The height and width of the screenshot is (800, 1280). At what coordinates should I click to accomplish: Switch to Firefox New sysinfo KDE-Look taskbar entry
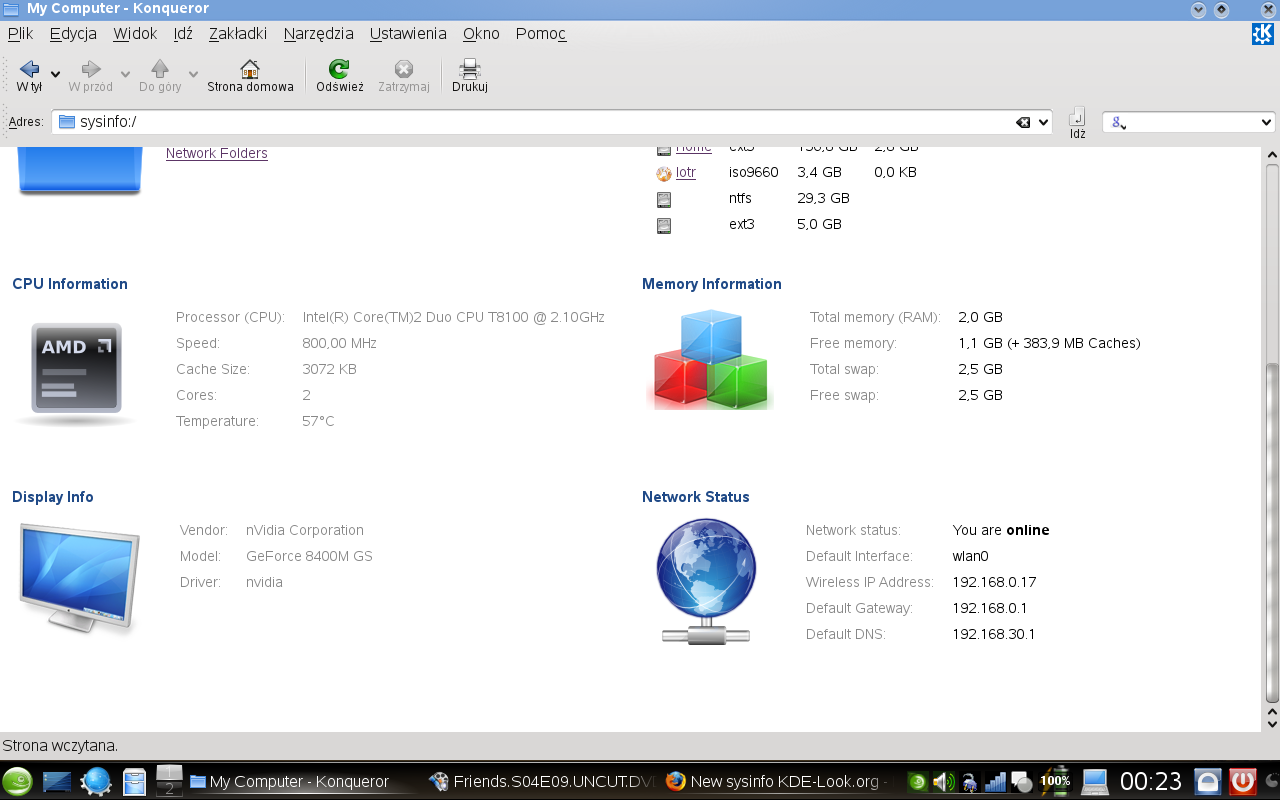pos(774,782)
